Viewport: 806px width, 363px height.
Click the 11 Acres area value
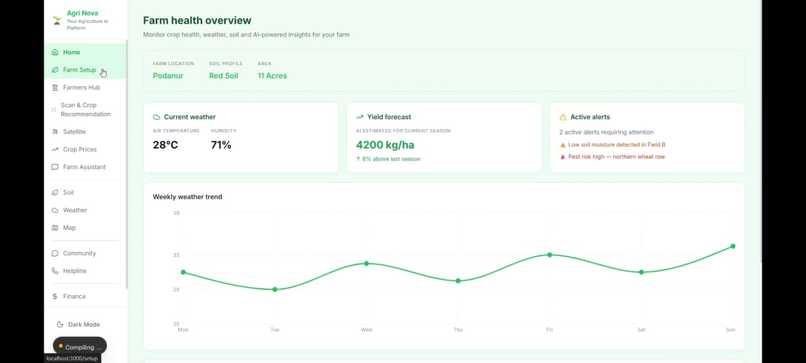[x=272, y=76]
